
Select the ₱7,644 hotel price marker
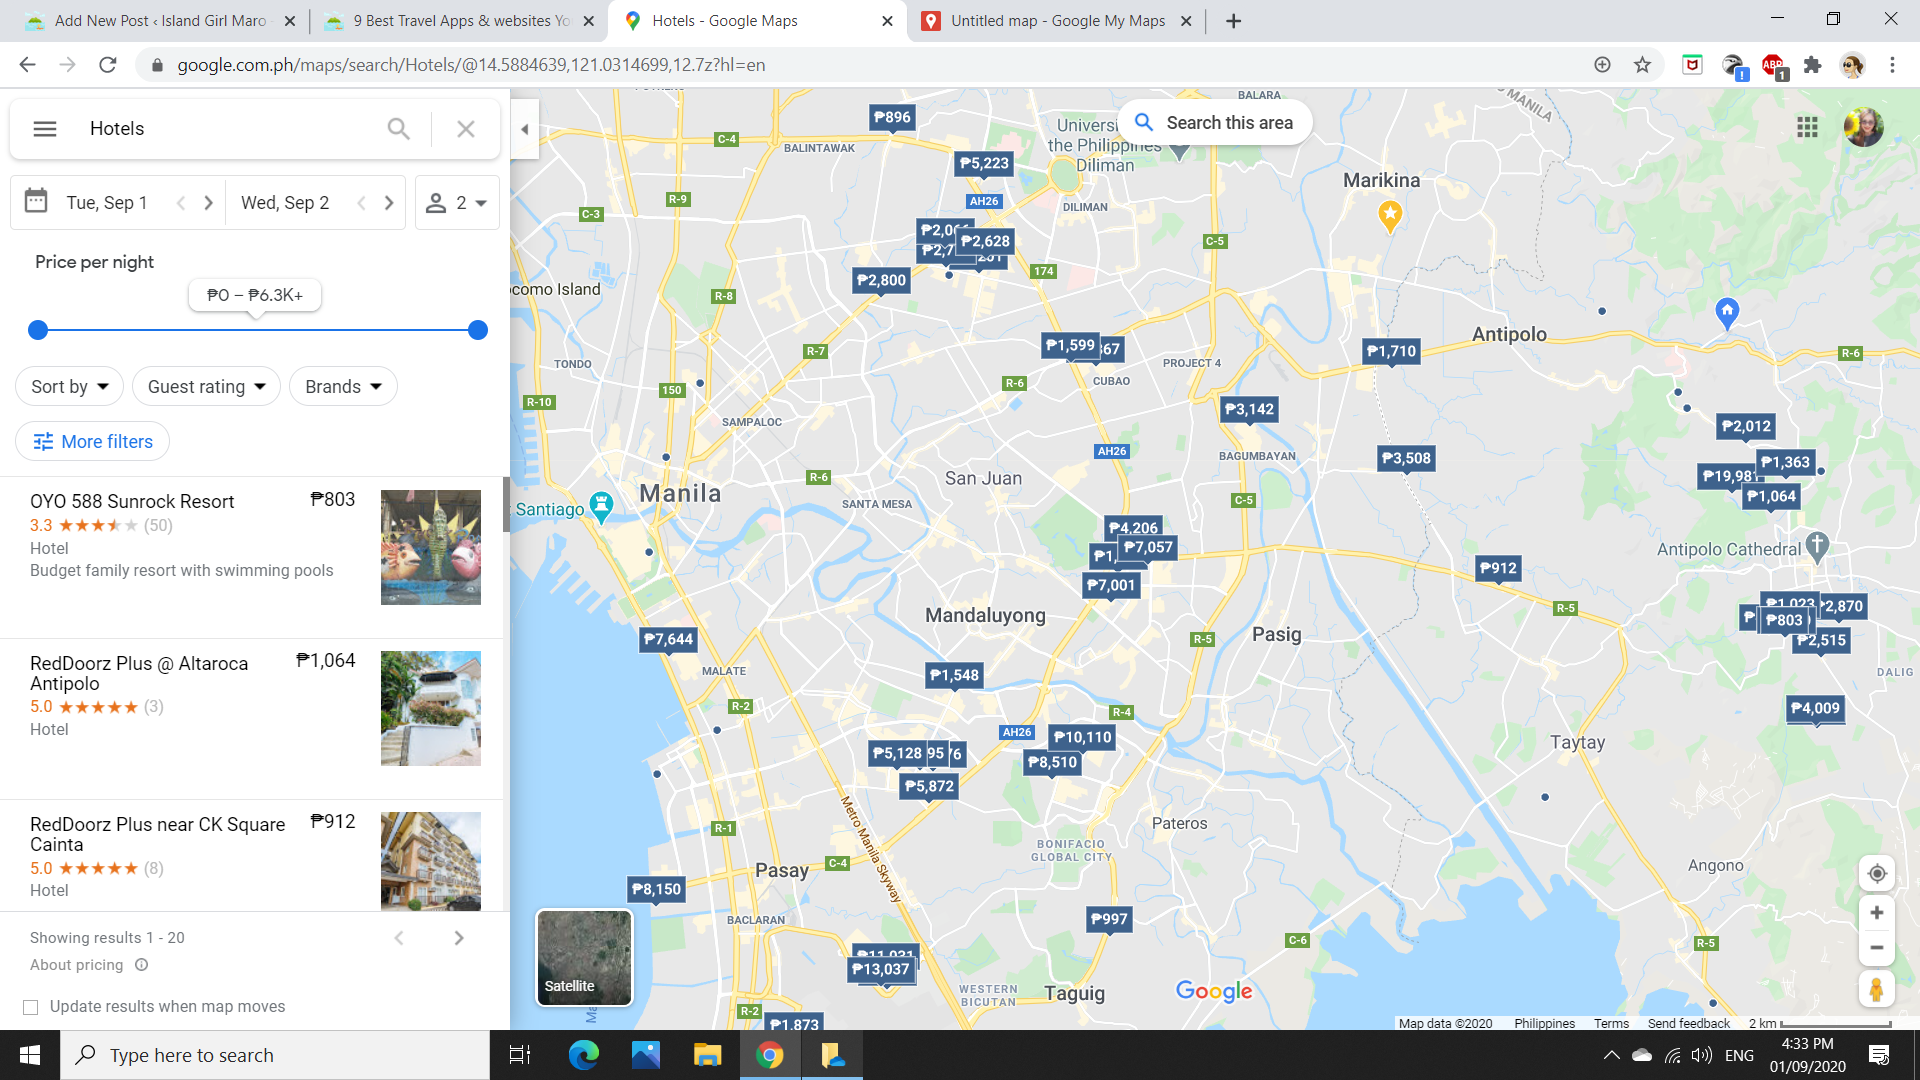[x=668, y=639]
